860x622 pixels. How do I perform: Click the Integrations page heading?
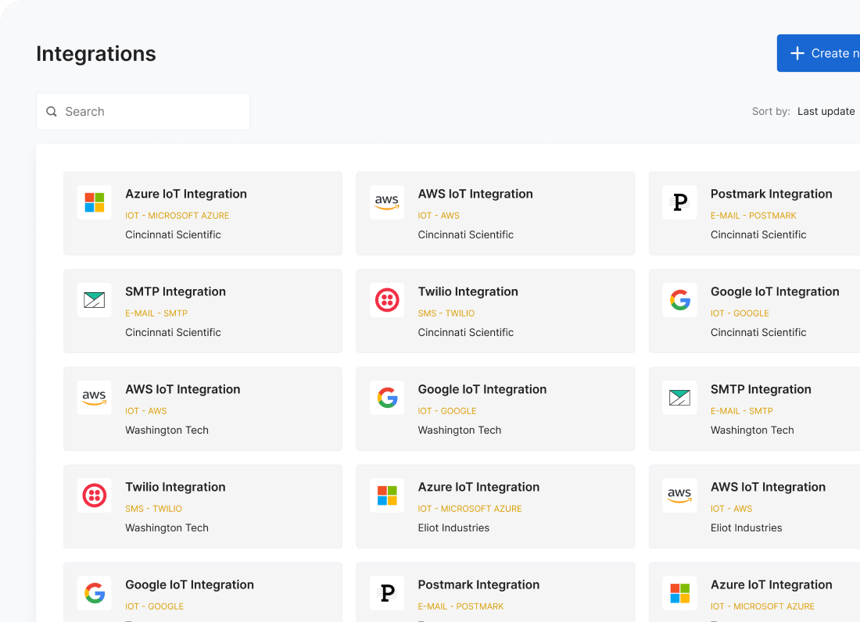pos(96,54)
